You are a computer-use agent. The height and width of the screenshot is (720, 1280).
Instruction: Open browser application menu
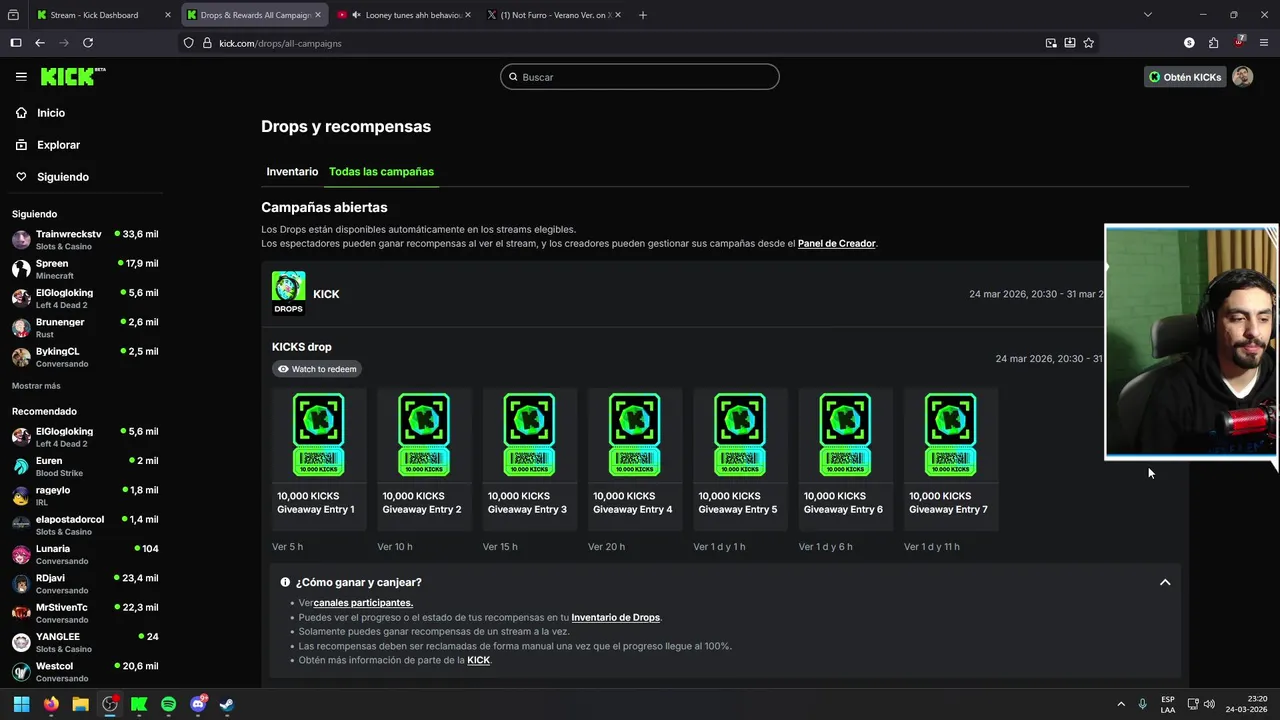[1264, 43]
